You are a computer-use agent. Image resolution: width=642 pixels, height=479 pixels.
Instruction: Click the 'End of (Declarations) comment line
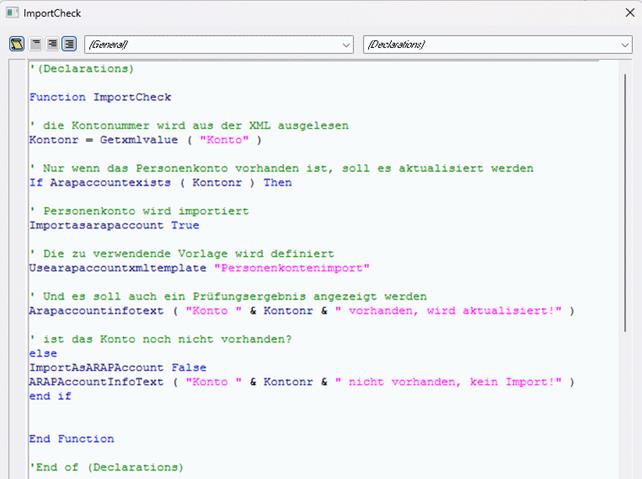point(106,467)
